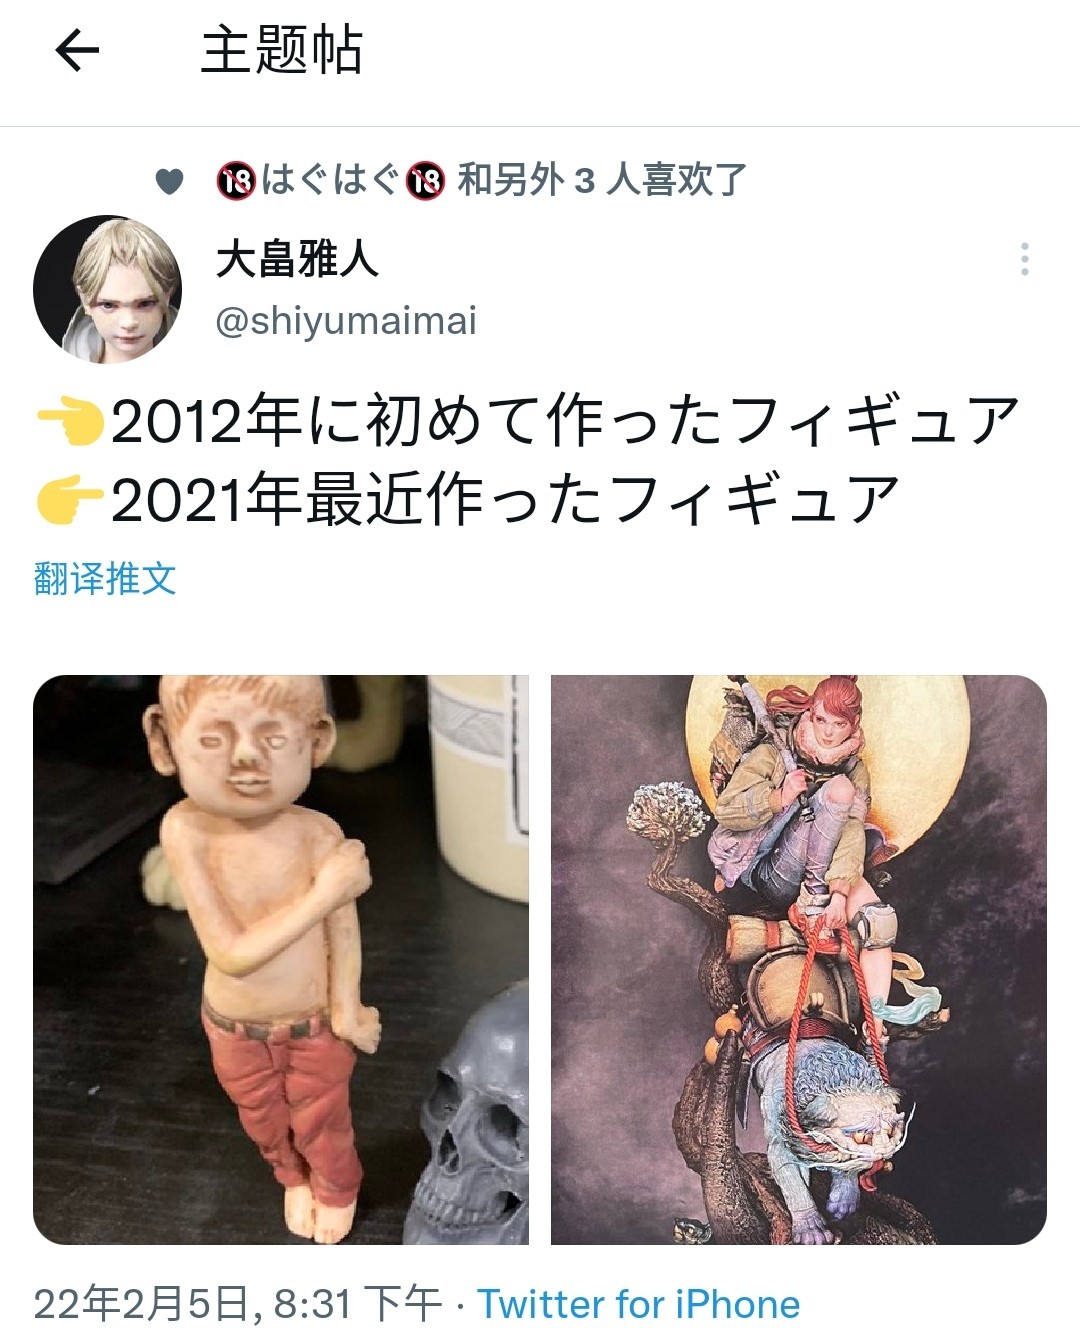The height and width of the screenshot is (1341, 1080).
Task: Open the 2012 boy figure photo
Action: pyautogui.click(x=281, y=960)
